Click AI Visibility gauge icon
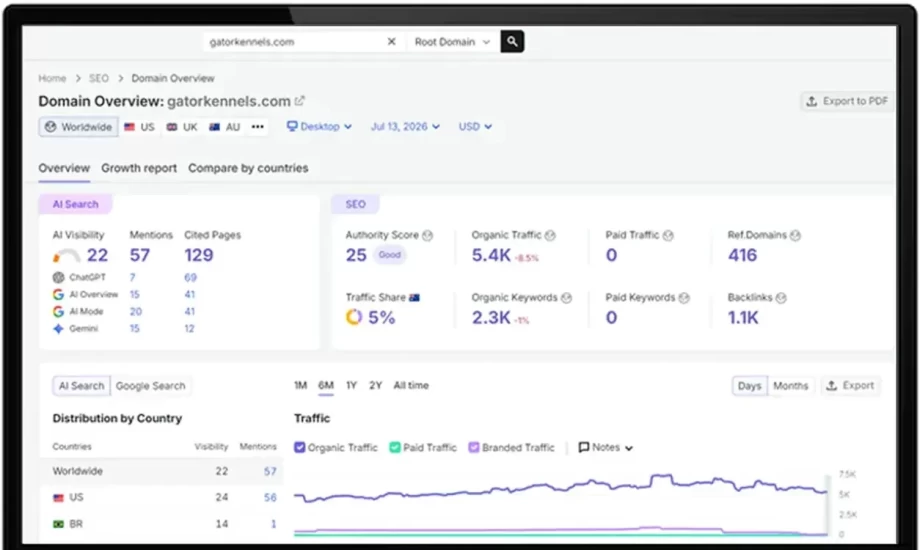Screen dimensions: 920x550 [x=66, y=255]
